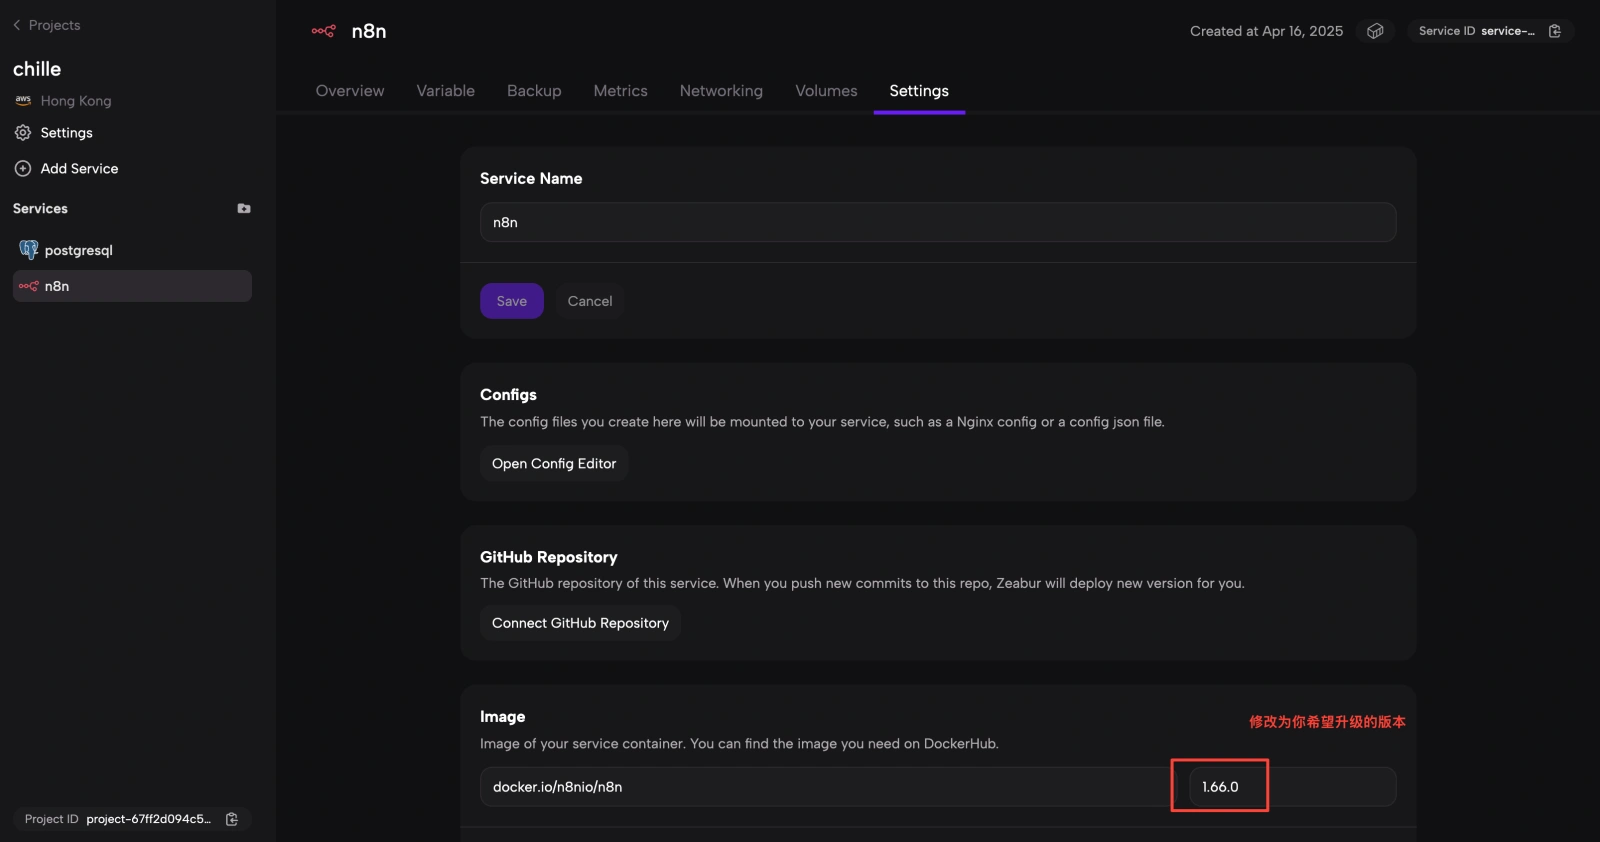Click the add folder icon beside Services
This screenshot has height=842, width=1600.
point(244,209)
